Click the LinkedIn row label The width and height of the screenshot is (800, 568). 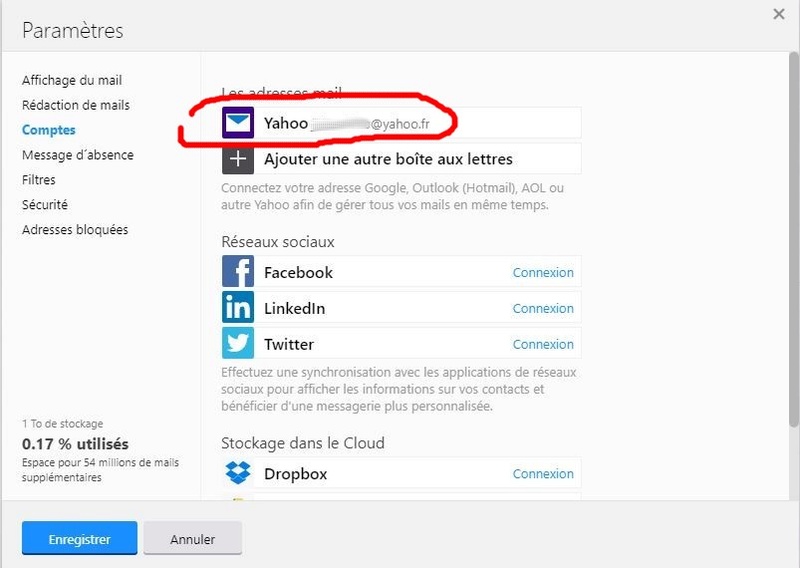[x=294, y=308]
